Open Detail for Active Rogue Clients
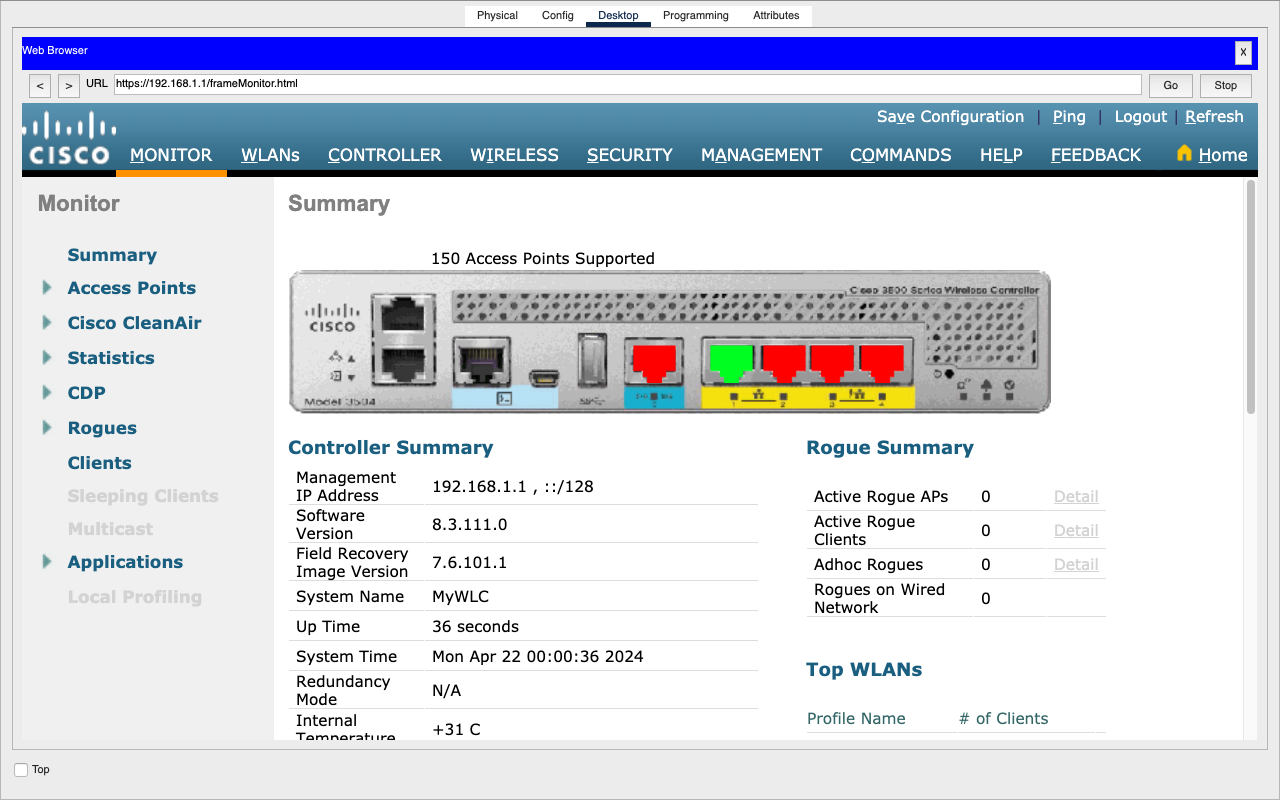Viewport: 1280px width, 800px height. tap(1076, 531)
